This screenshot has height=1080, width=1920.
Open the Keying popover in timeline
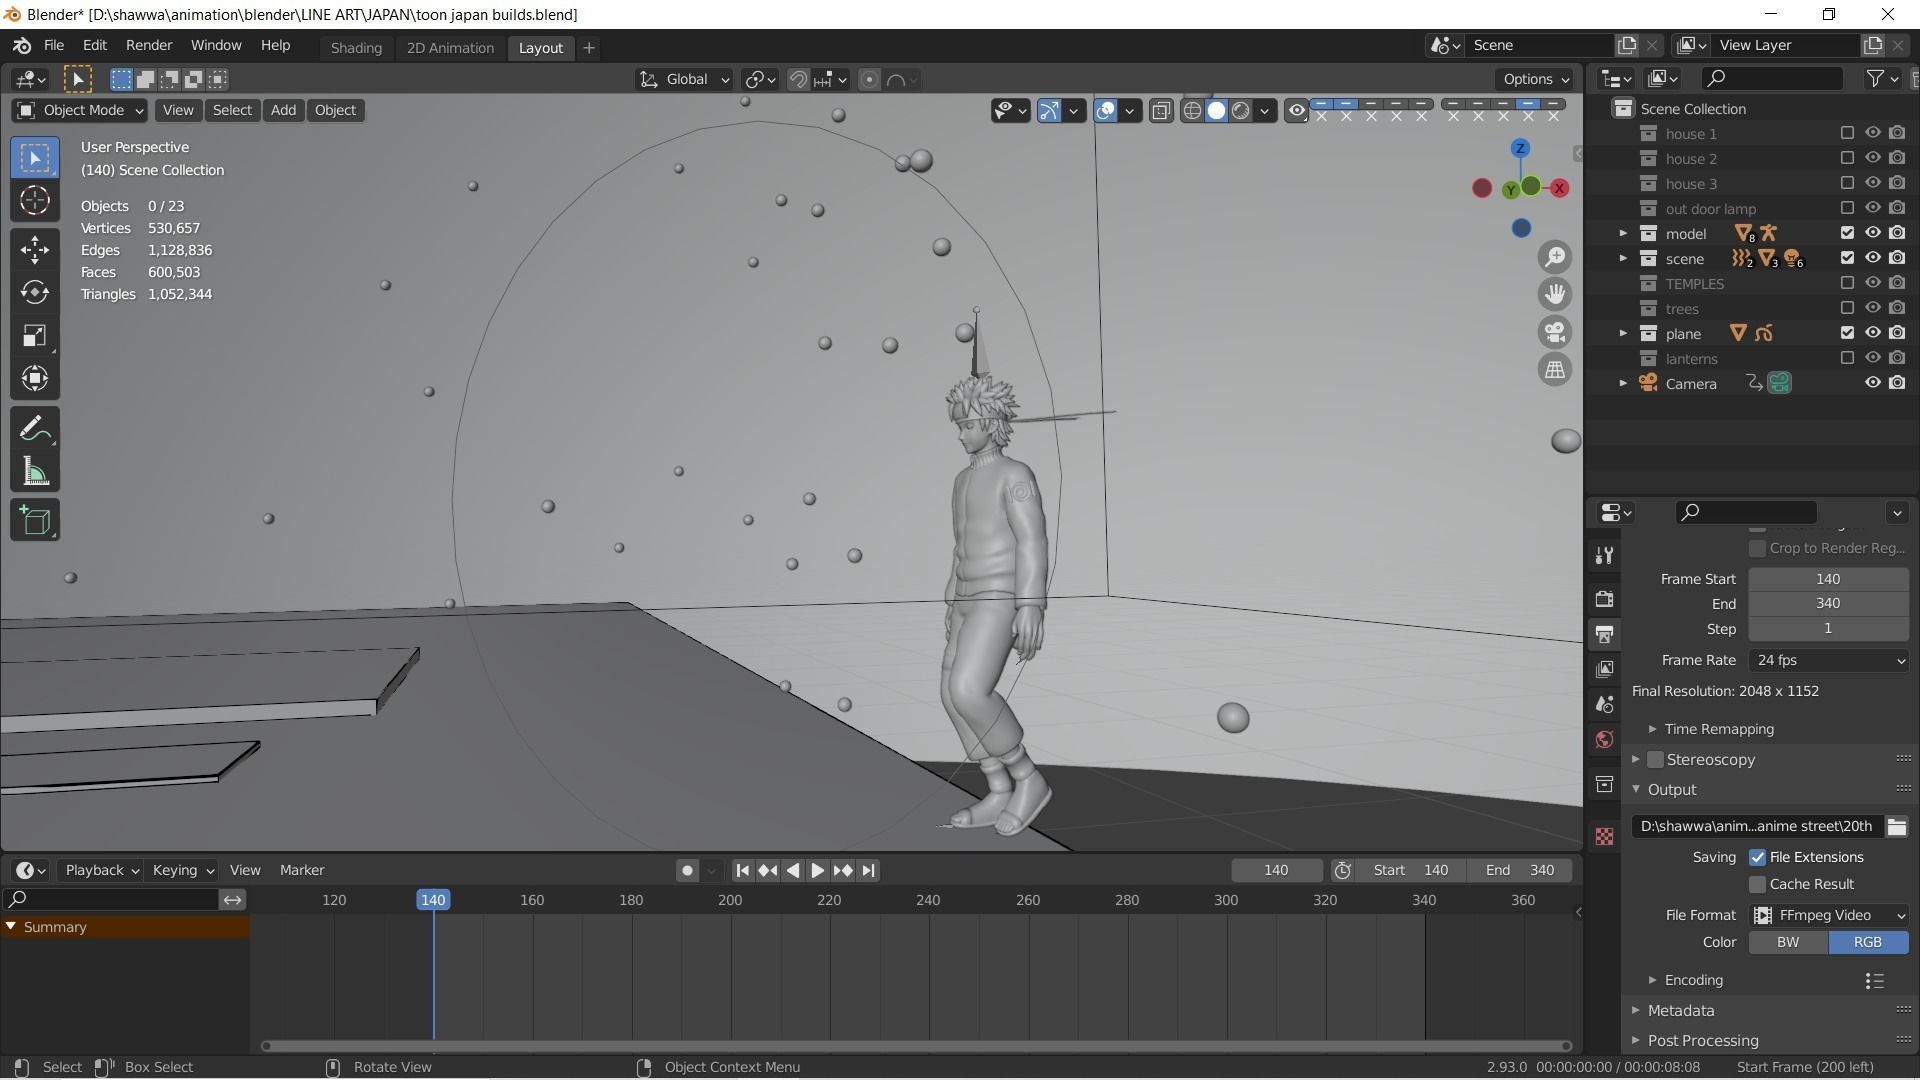pos(182,870)
